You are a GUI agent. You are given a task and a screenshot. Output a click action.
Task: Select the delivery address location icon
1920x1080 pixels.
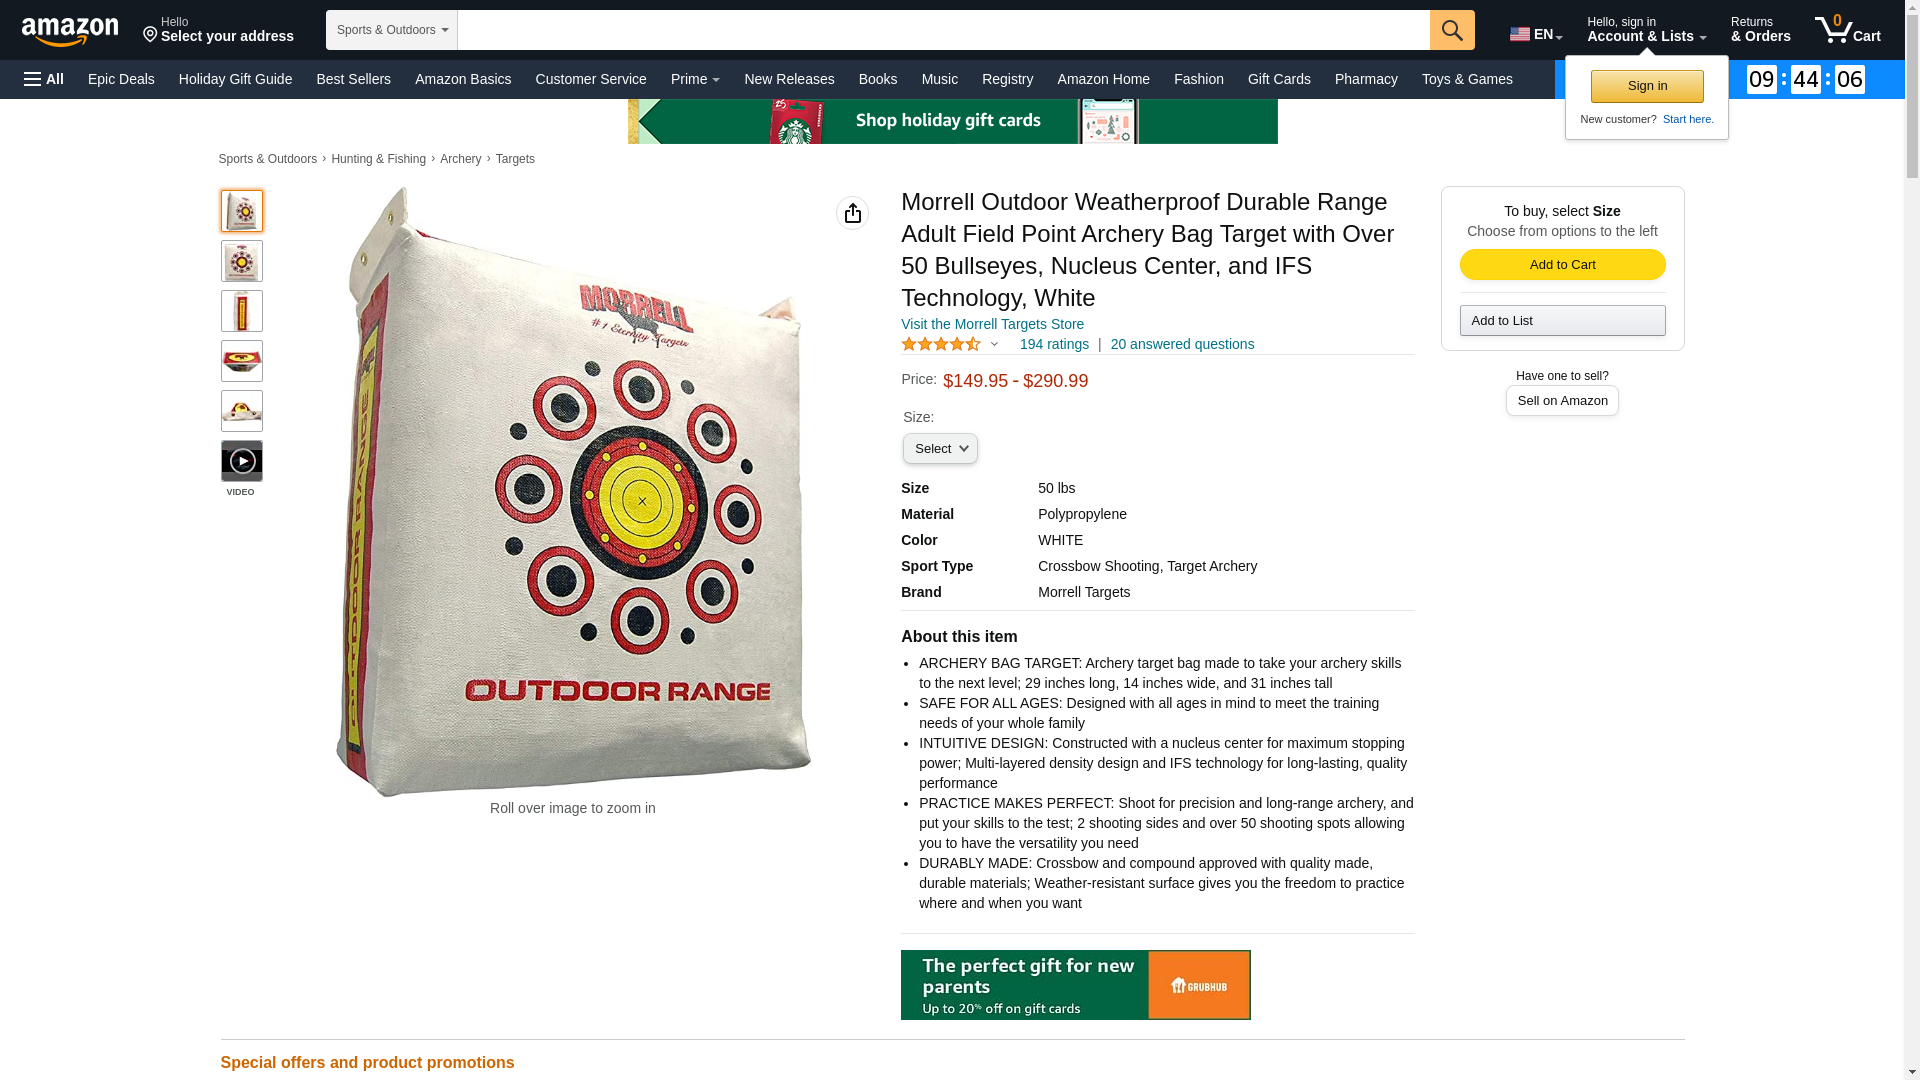click(151, 35)
